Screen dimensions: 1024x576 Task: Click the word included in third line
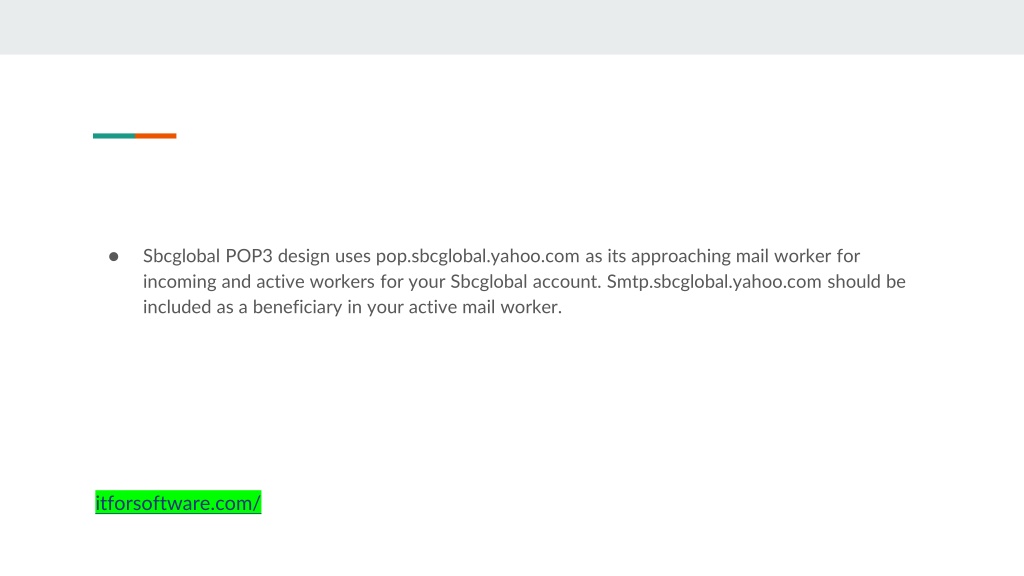tap(177, 307)
